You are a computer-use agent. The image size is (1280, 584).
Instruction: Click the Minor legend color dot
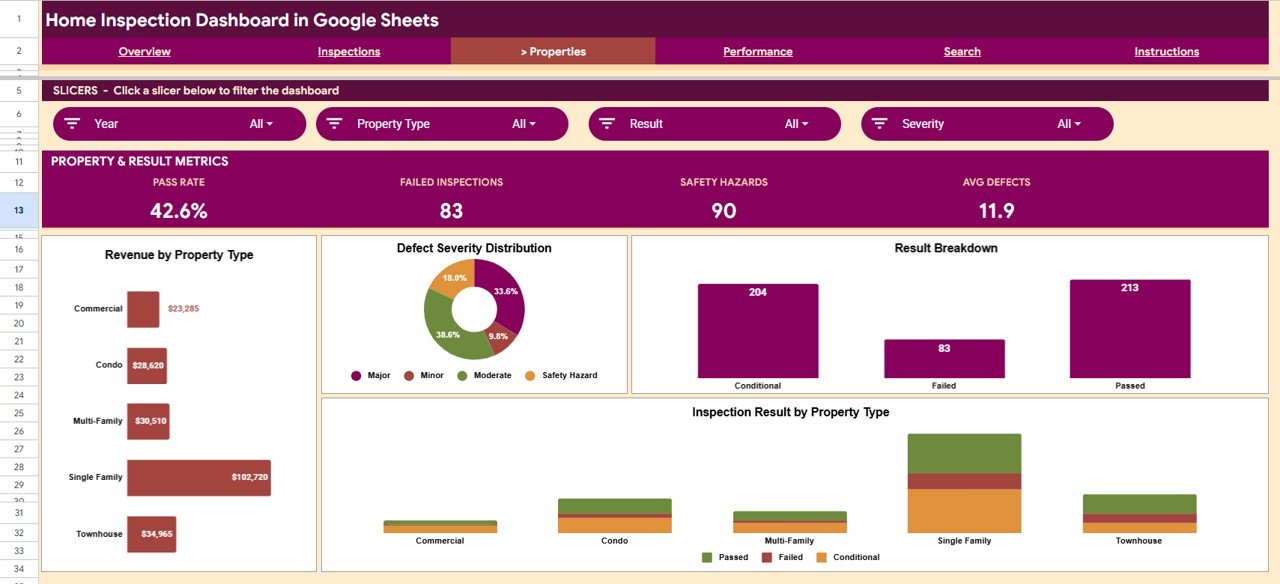click(409, 376)
